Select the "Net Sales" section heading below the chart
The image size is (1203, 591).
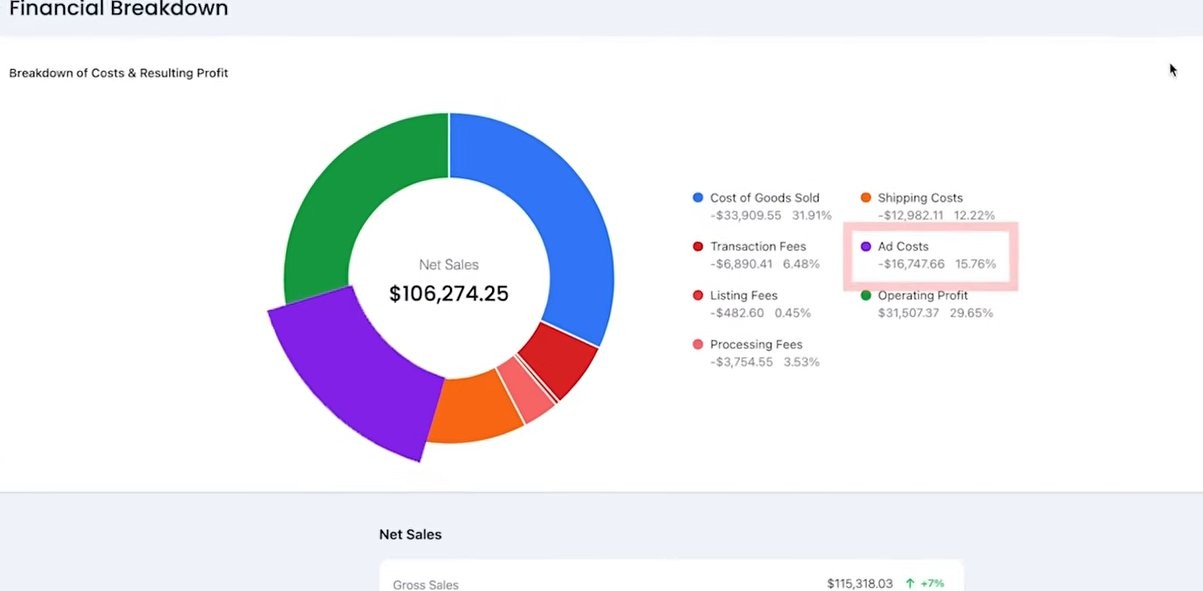(x=410, y=534)
